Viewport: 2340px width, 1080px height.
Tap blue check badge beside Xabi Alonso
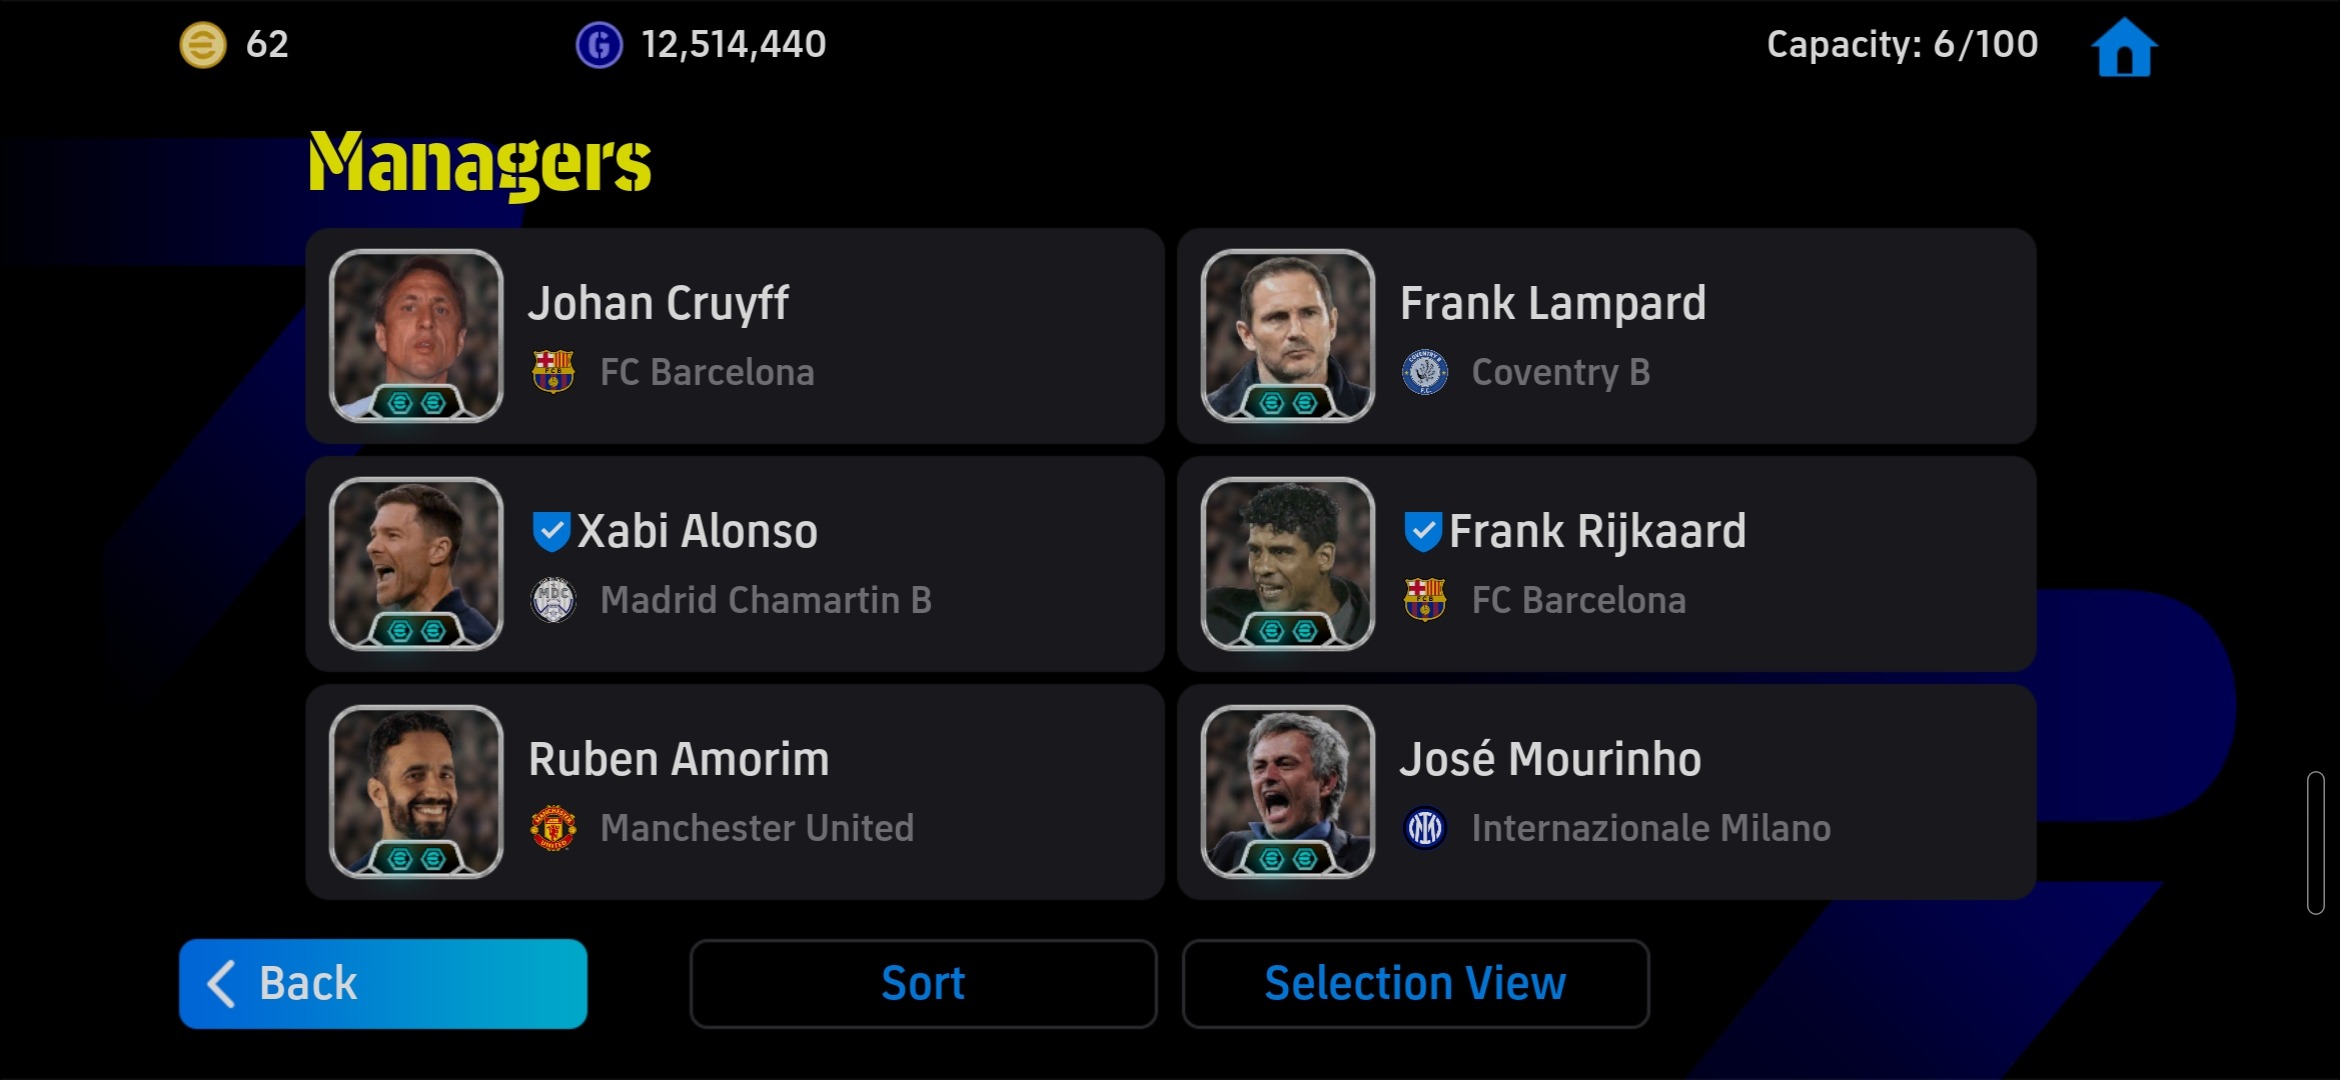click(551, 531)
